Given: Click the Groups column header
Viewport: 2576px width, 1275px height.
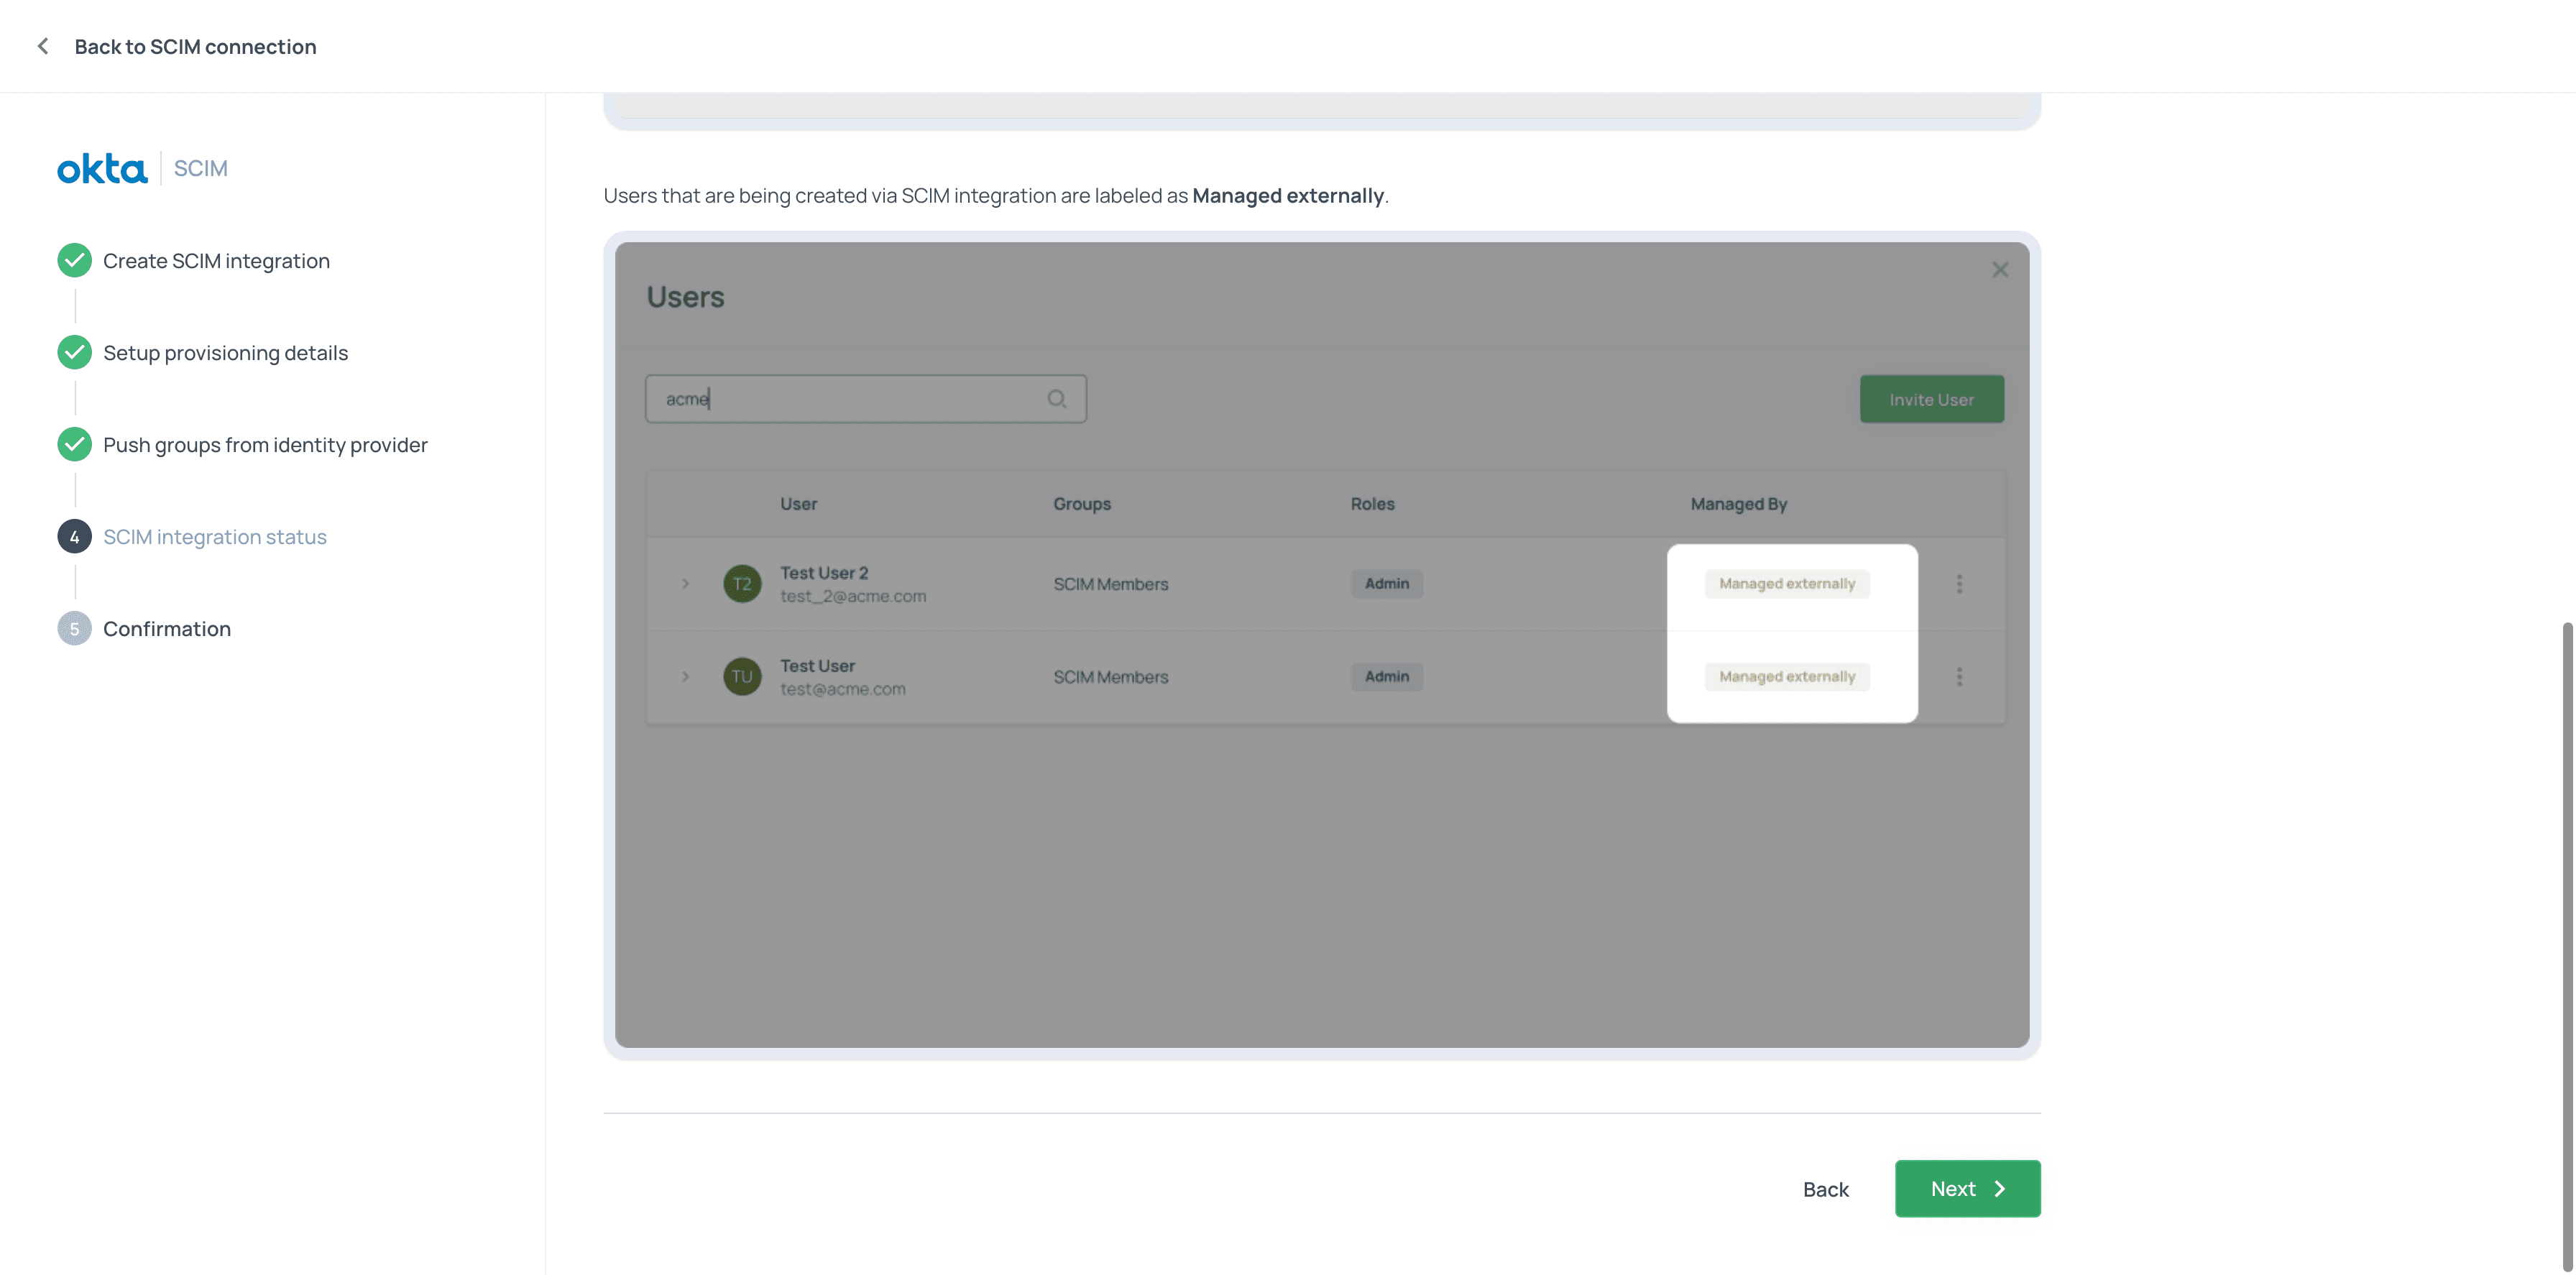Looking at the screenshot, I should click(x=1082, y=504).
